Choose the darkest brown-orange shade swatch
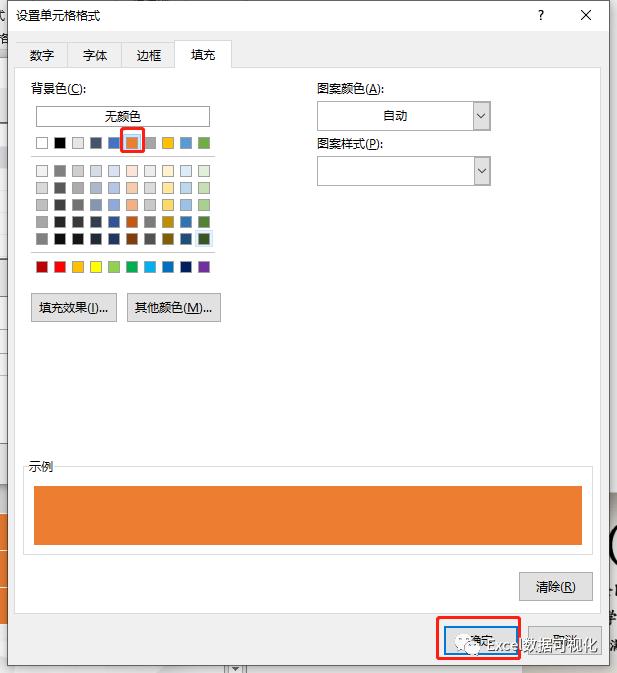 pos(132,239)
